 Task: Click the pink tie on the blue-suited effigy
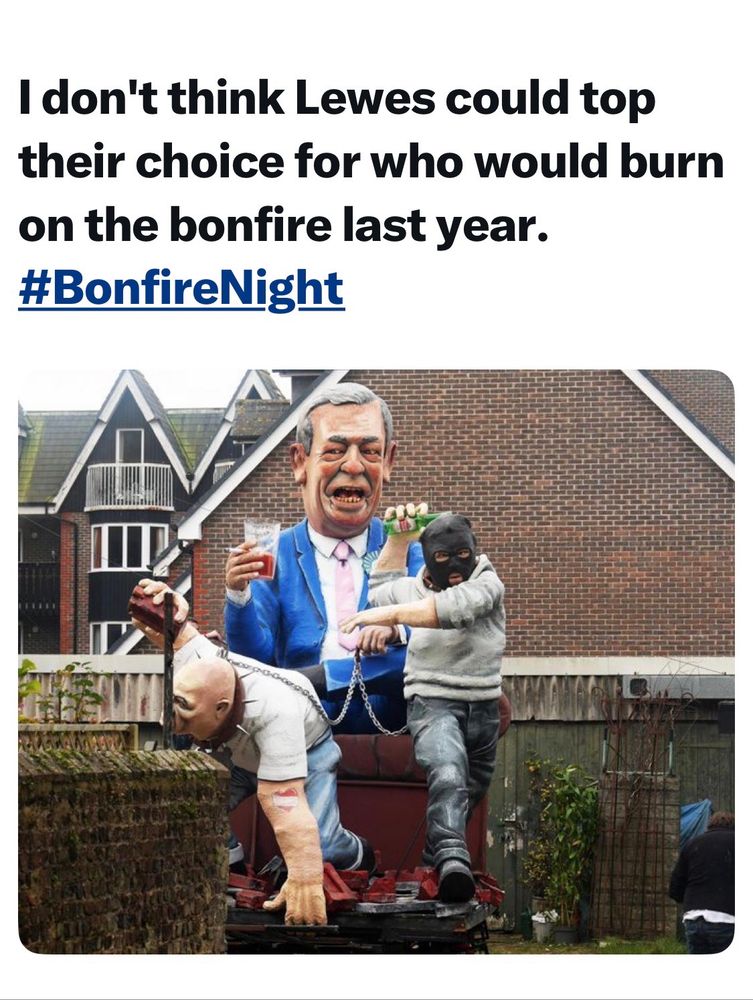(x=345, y=593)
